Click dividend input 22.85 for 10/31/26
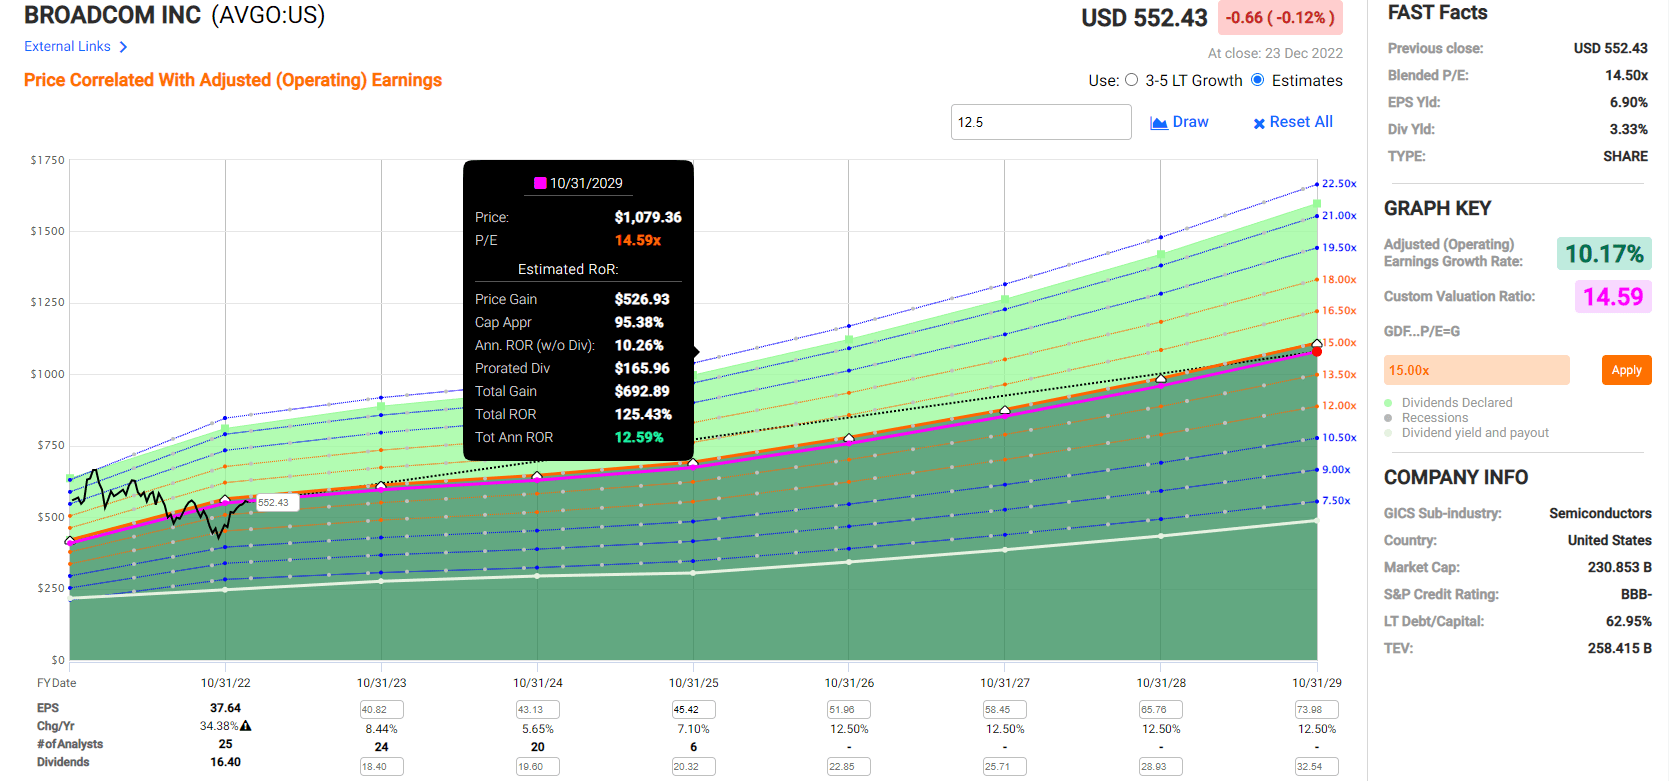The width and height of the screenshot is (1669, 781). [x=849, y=766]
